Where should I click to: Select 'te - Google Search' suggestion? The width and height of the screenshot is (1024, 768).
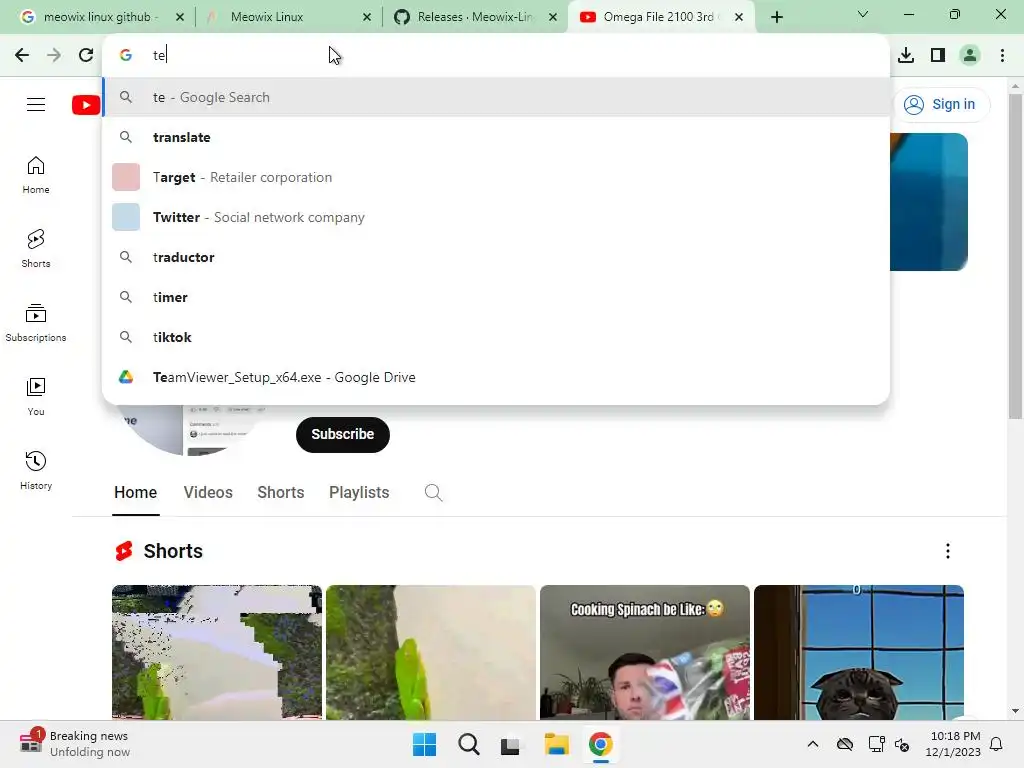pyautogui.click(x=496, y=97)
